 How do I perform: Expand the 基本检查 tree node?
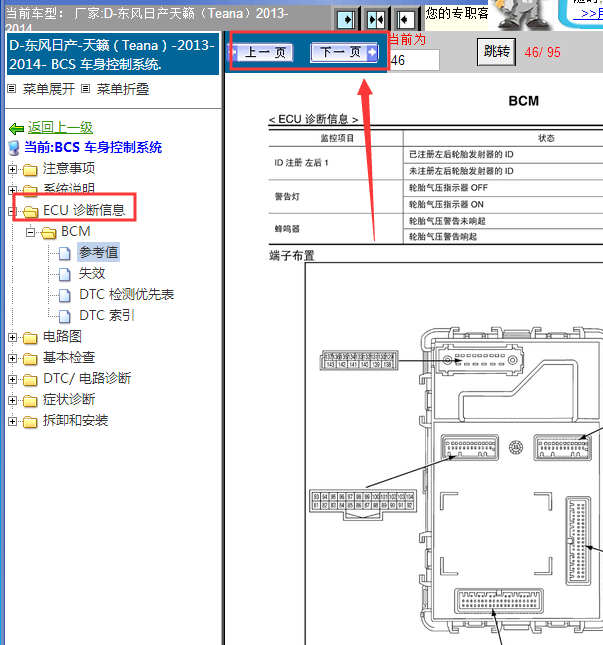(x=12, y=358)
